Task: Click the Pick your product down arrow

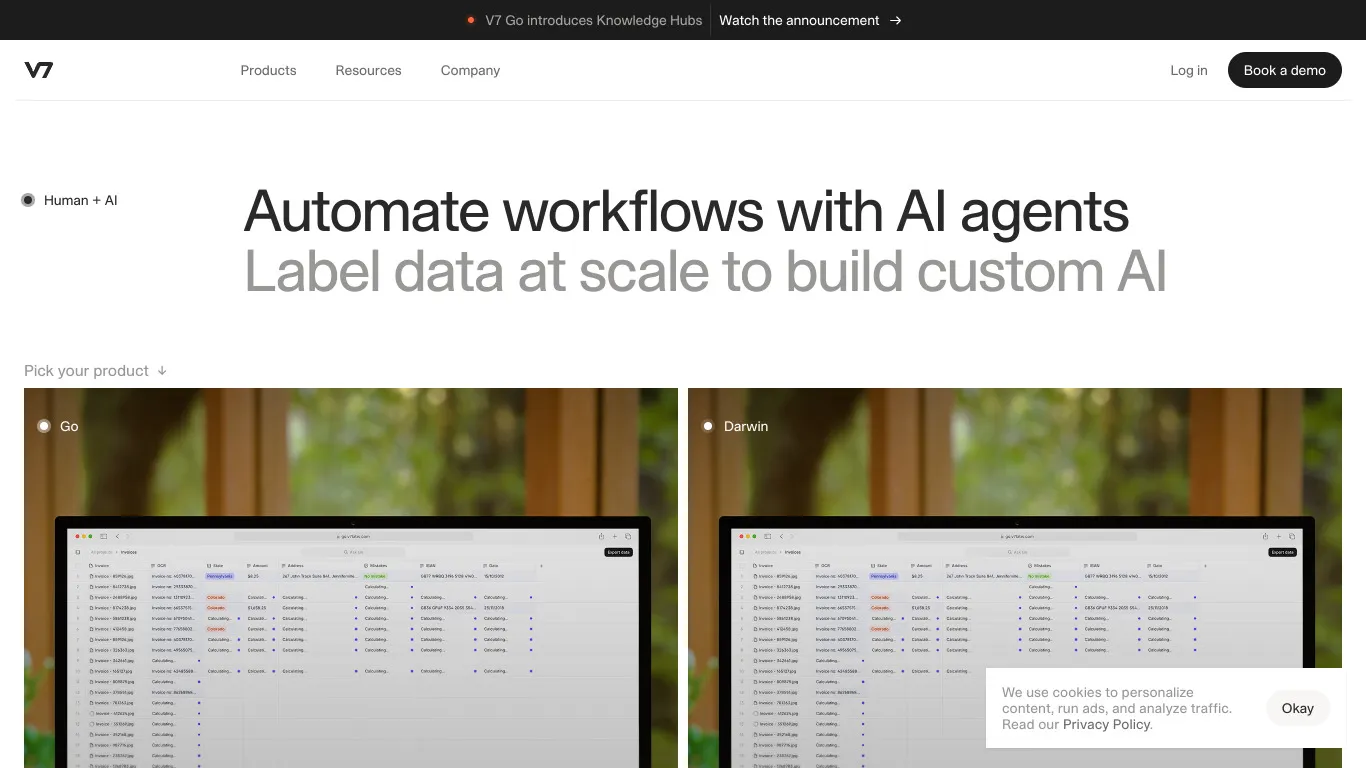Action: coord(162,371)
